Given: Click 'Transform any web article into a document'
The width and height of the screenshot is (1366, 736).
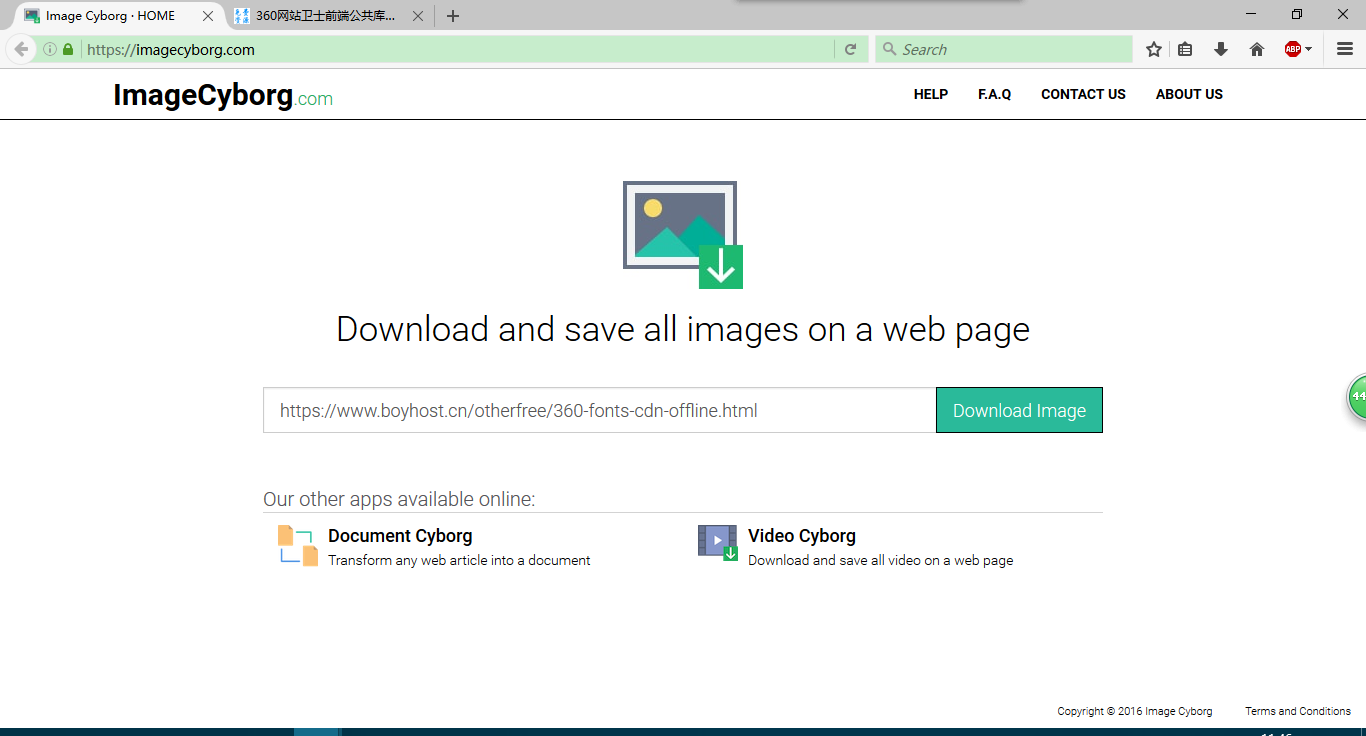Looking at the screenshot, I should (459, 560).
